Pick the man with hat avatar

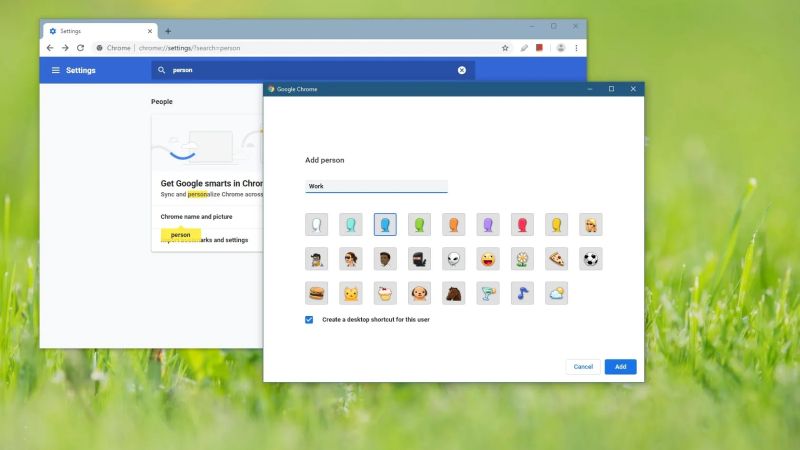[x=316, y=259]
